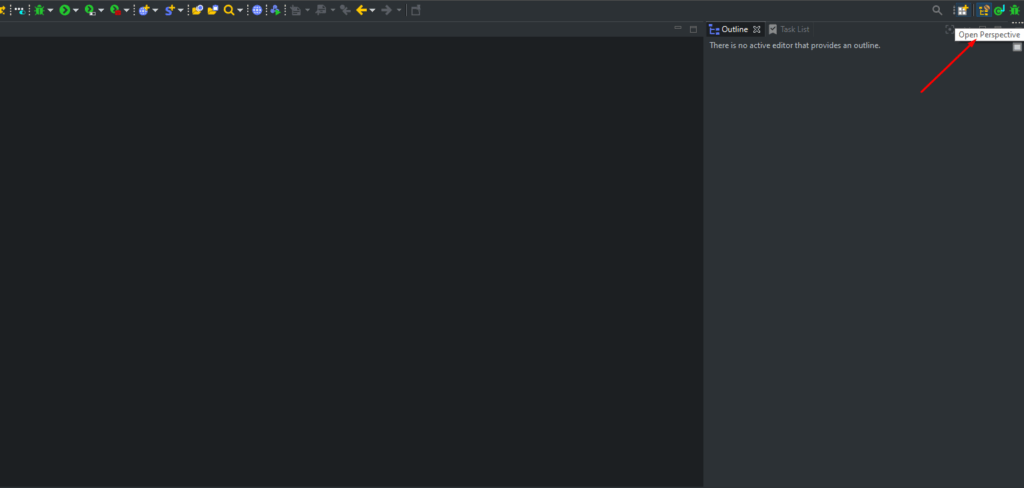
Task: Close the Outline view tab
Action: point(757,30)
